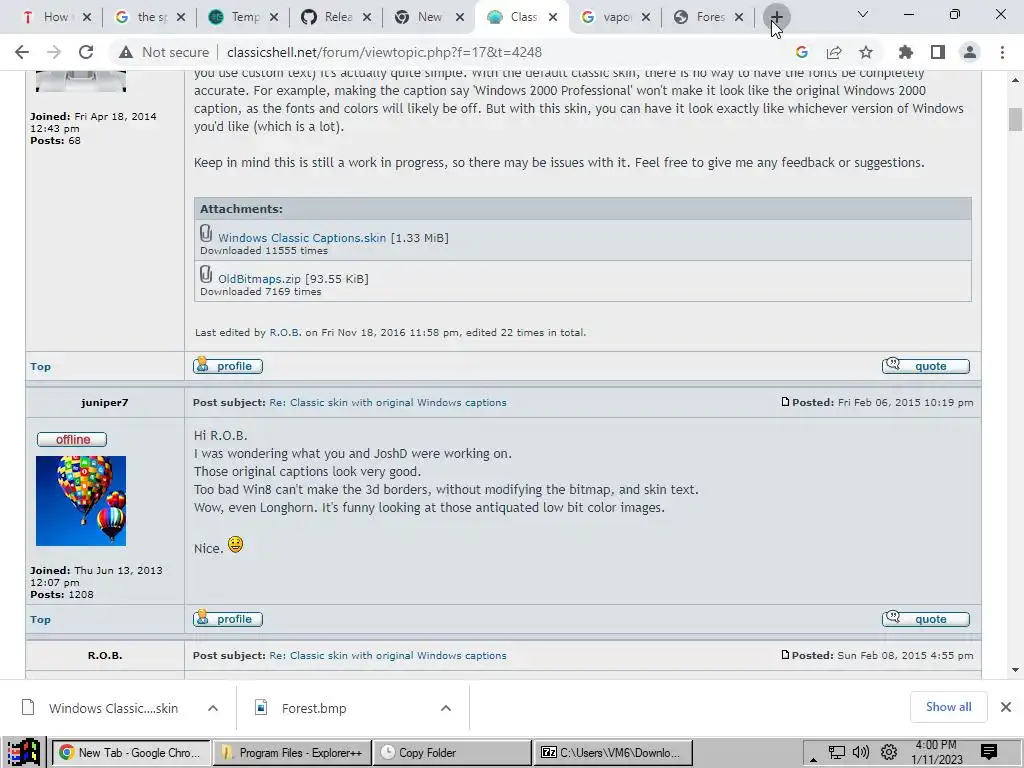Expand options for Windows Classic skin download
Screen dimensions: 1024x768
[x=213, y=708]
